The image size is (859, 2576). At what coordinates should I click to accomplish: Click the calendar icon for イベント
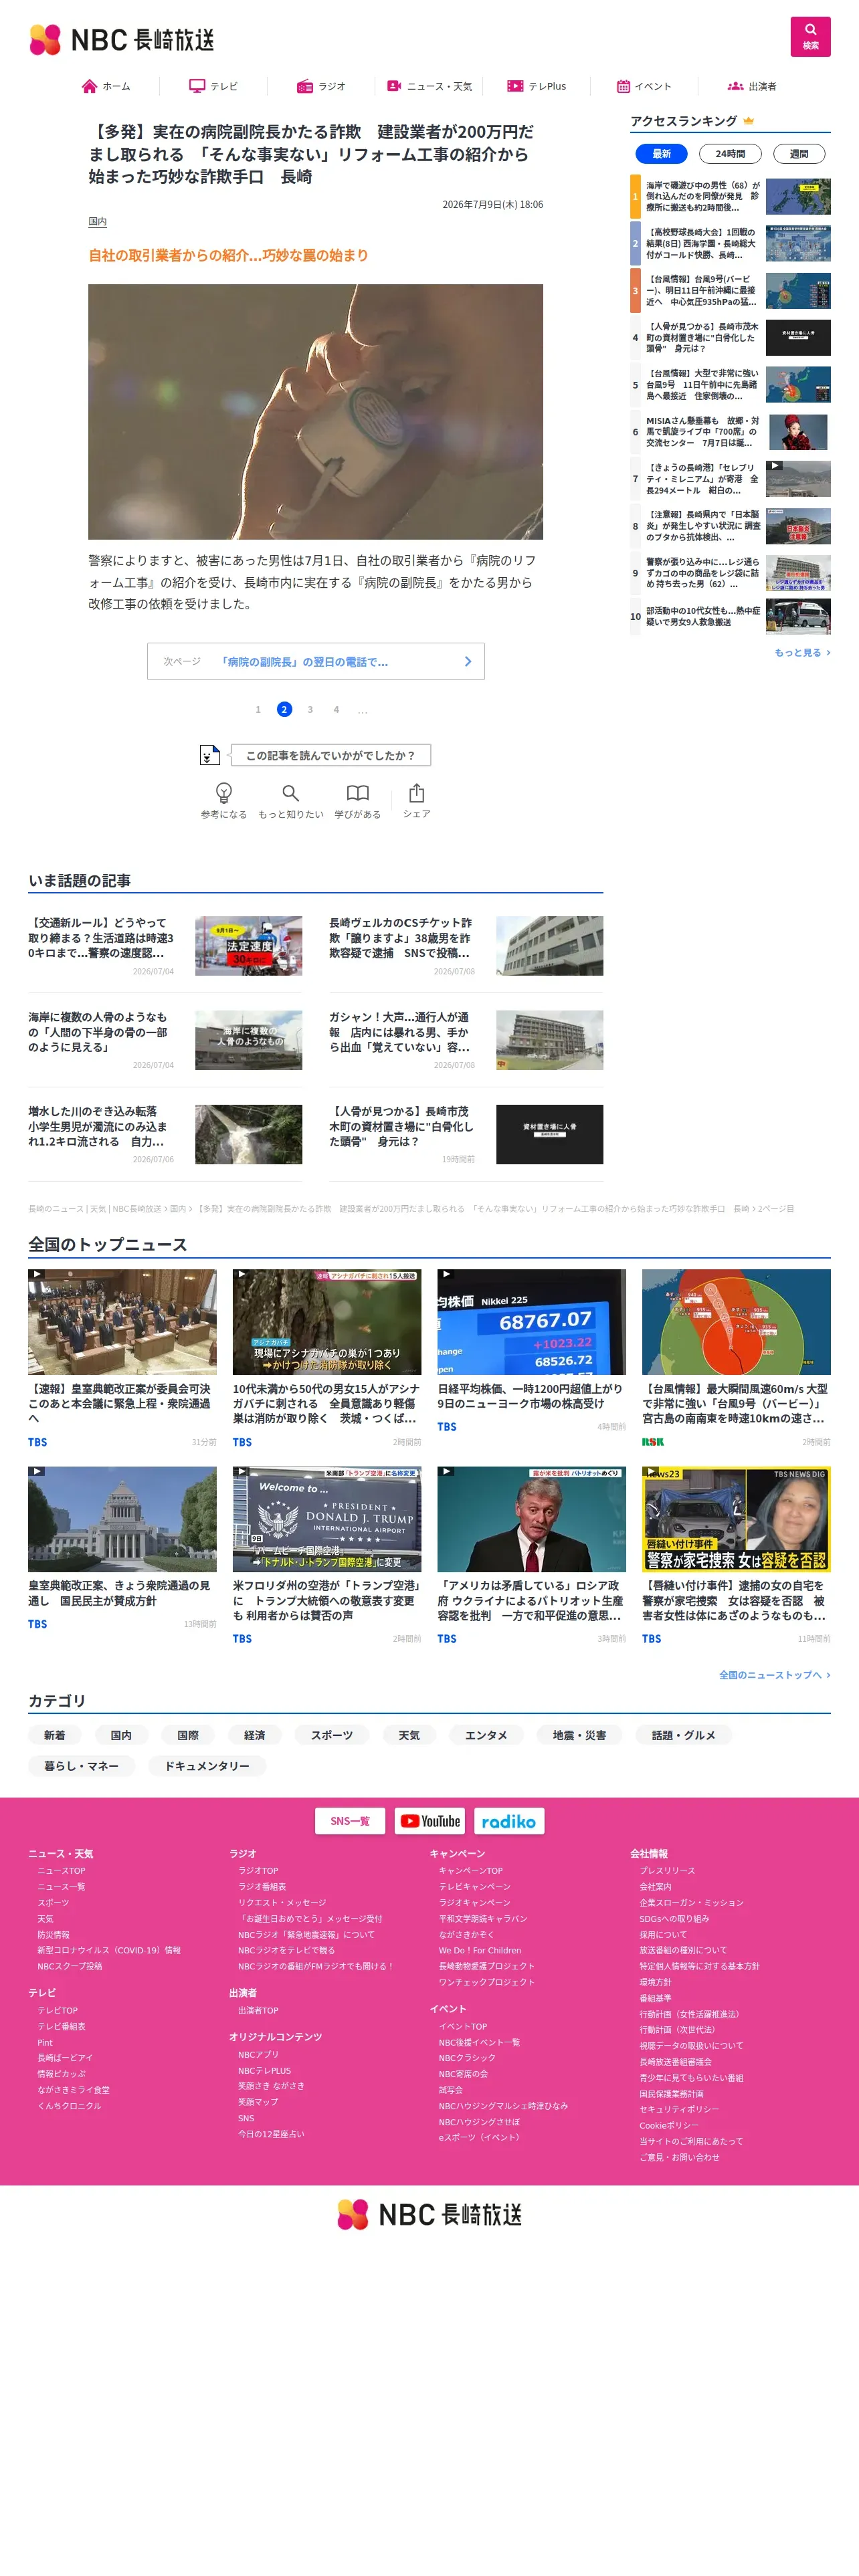click(x=623, y=86)
